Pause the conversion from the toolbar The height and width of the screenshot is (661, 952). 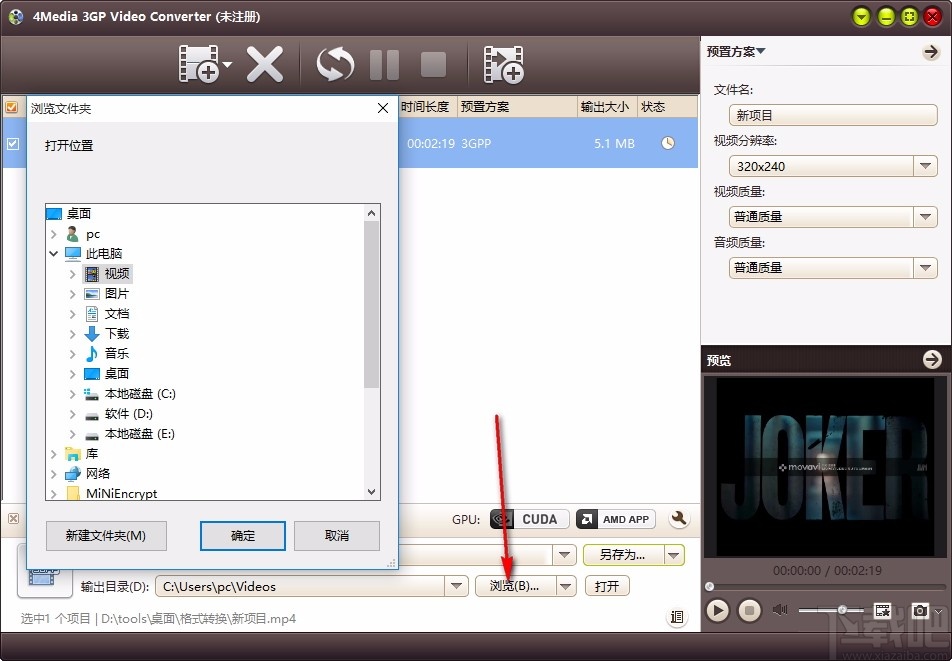tap(384, 63)
